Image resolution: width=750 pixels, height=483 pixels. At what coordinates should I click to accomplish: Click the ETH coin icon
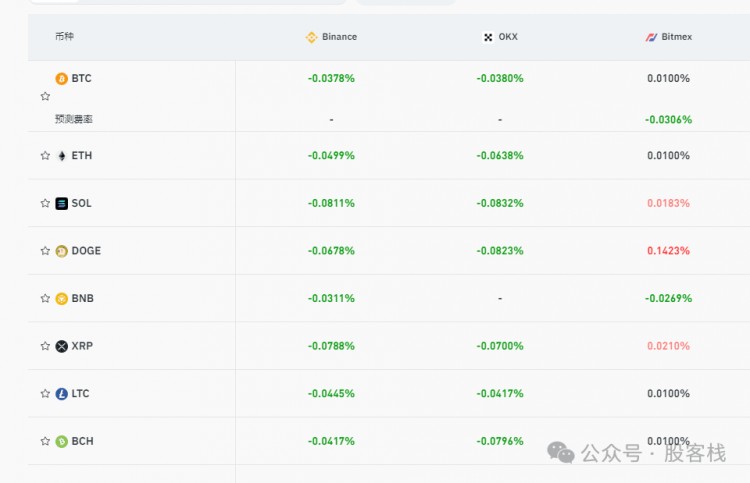[61, 155]
